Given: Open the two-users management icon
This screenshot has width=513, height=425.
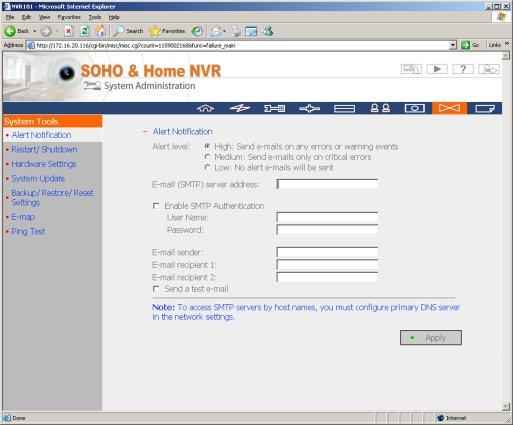Looking at the screenshot, I should pyautogui.click(x=380, y=108).
